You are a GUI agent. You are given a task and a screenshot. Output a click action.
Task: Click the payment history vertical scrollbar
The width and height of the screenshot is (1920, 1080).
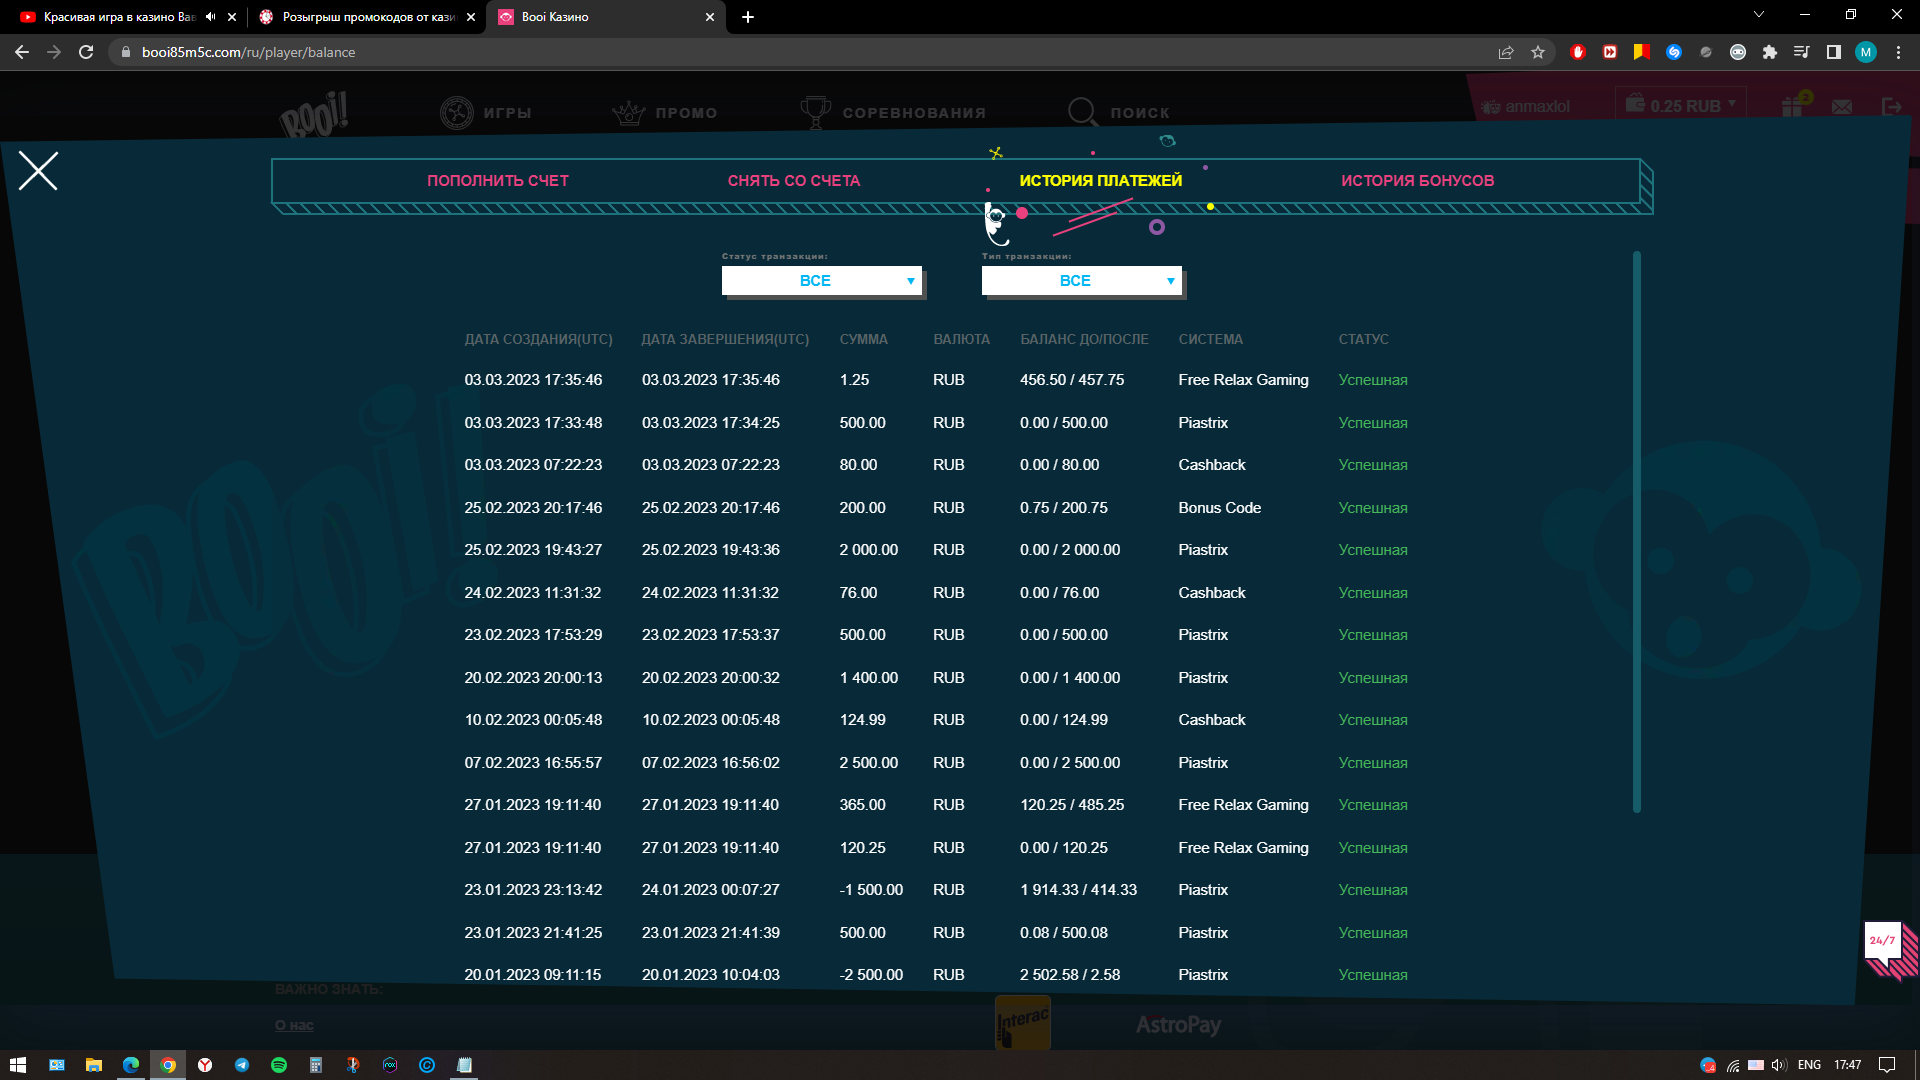[1637, 530]
